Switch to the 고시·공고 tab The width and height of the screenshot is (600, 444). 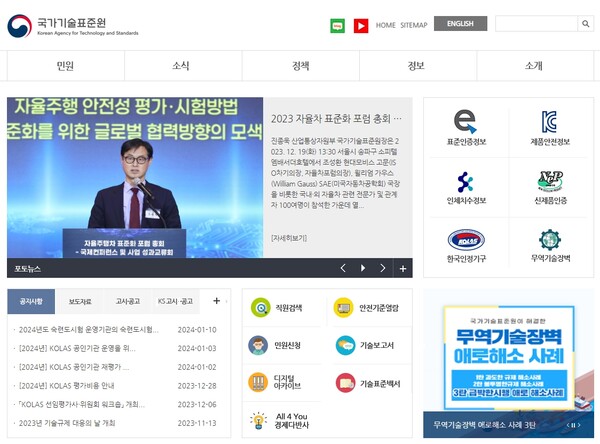click(x=127, y=301)
